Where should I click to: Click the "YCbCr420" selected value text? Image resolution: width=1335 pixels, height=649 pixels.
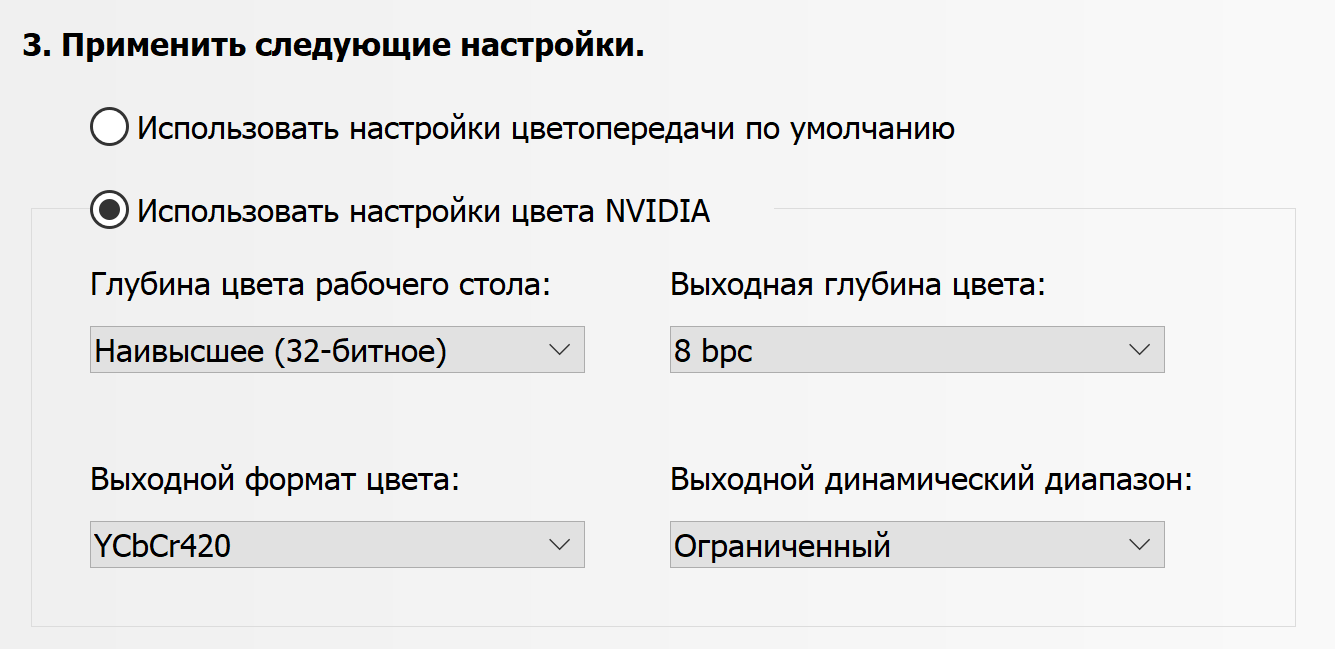[x=162, y=546]
